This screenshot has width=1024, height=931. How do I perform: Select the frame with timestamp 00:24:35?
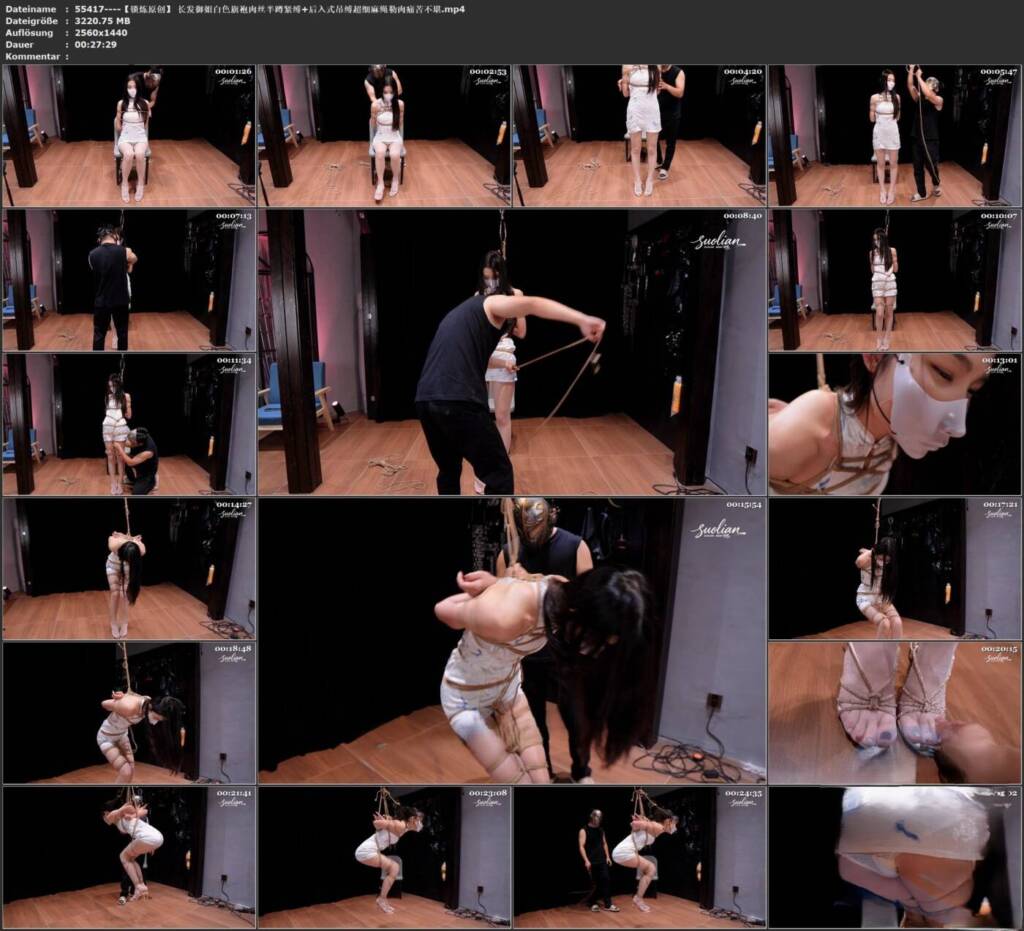(639, 857)
